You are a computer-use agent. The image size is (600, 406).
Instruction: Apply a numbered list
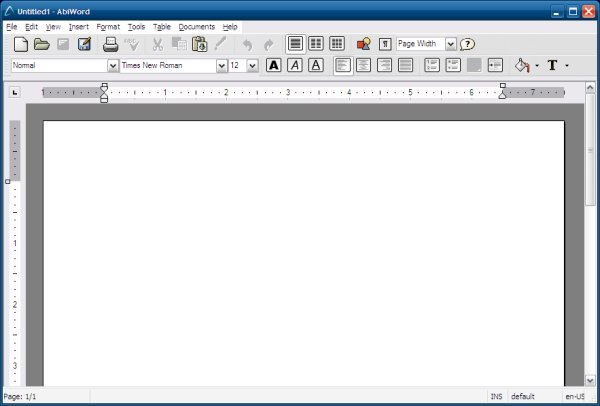tap(432, 65)
